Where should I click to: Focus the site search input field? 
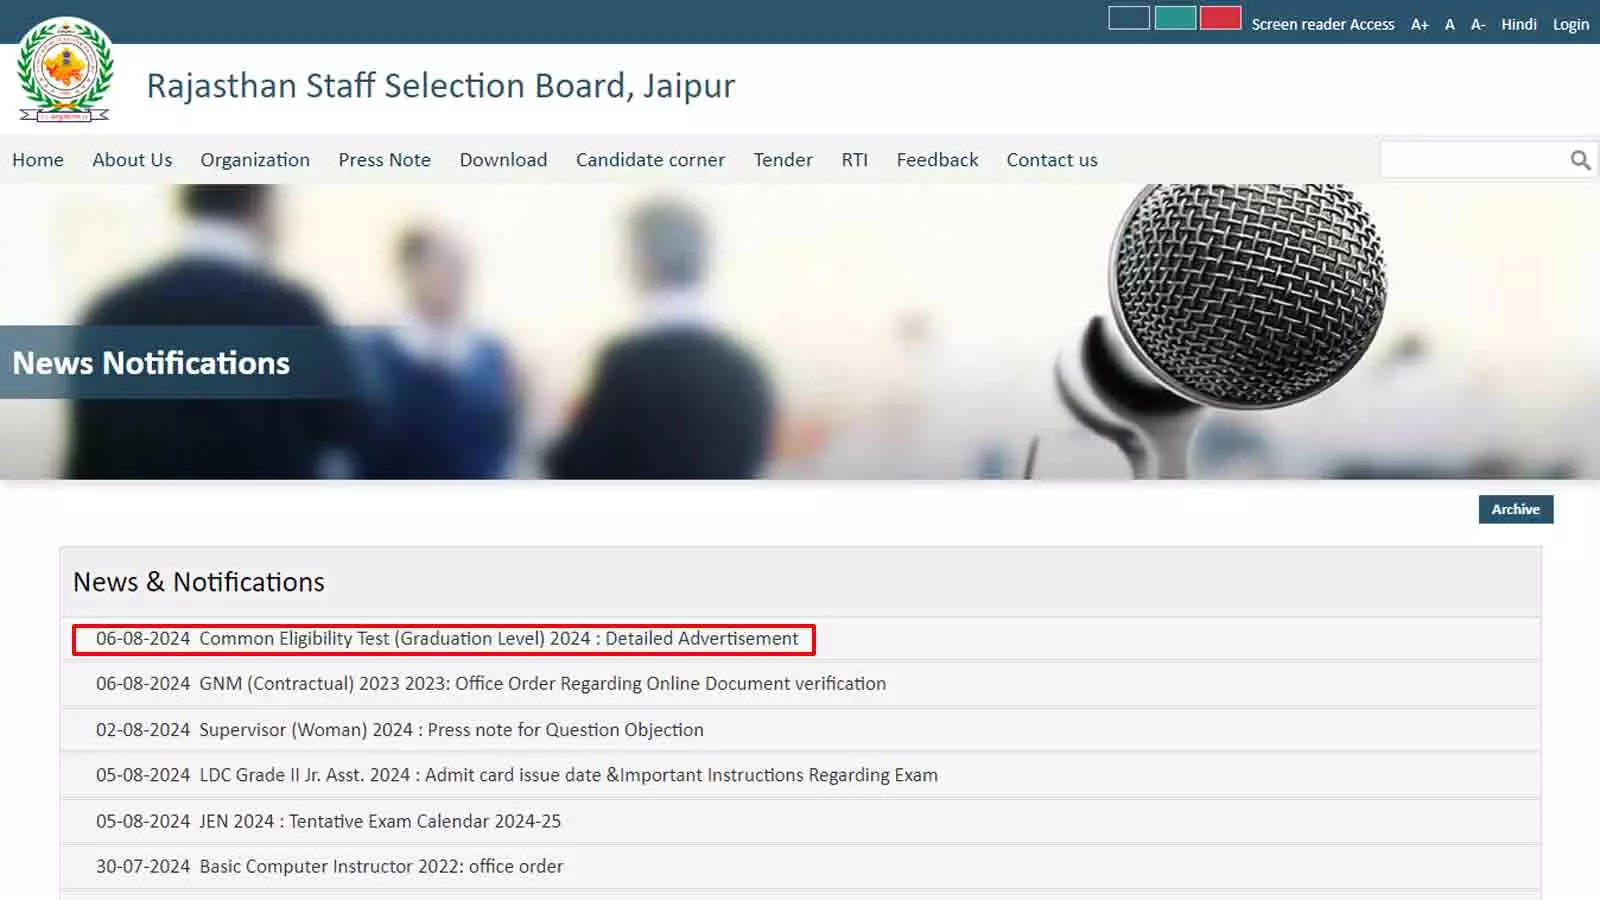(1472, 160)
